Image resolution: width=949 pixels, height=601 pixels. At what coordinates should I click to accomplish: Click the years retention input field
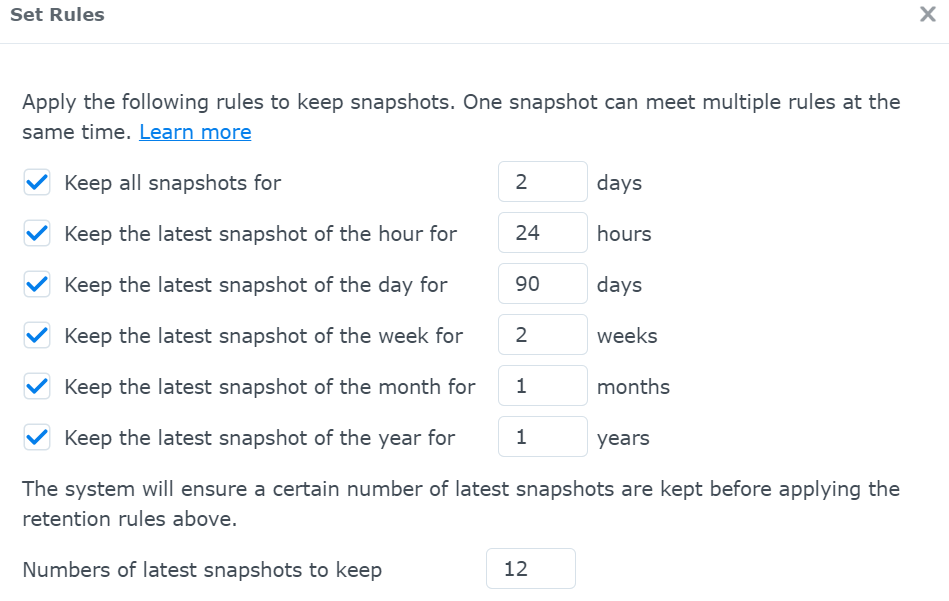pyautogui.click(x=542, y=437)
